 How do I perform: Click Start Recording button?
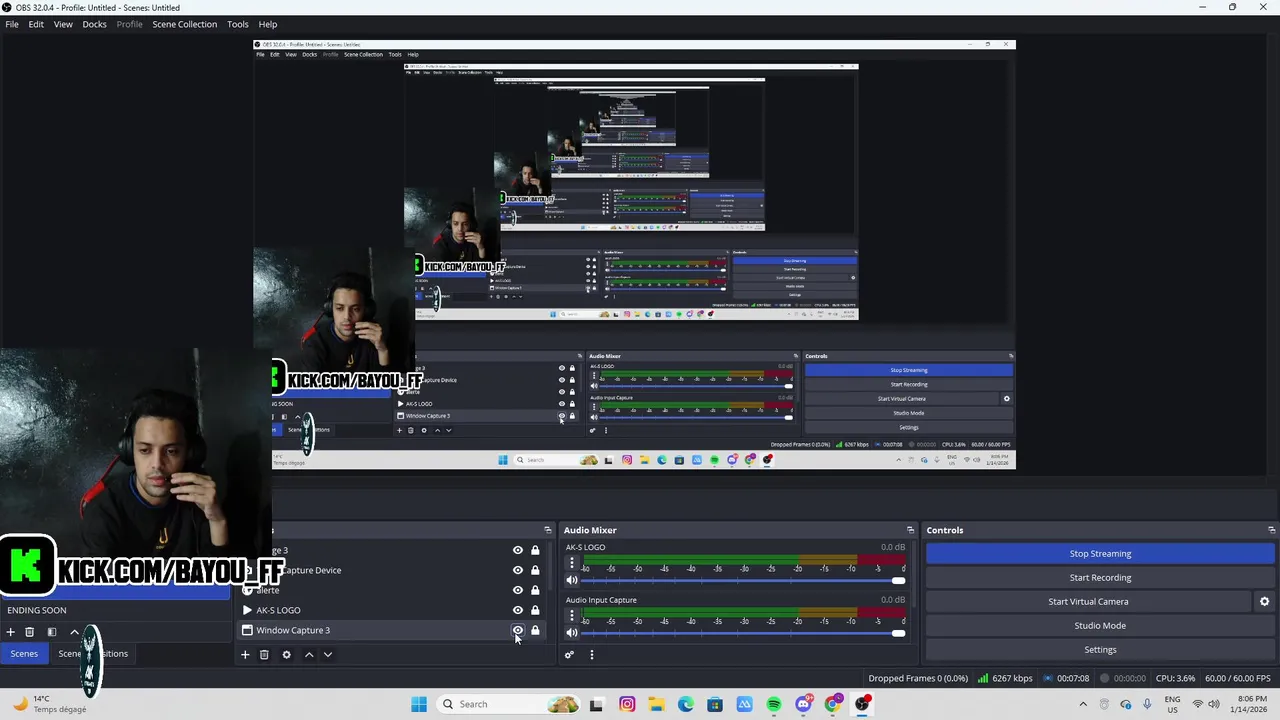point(1100,578)
